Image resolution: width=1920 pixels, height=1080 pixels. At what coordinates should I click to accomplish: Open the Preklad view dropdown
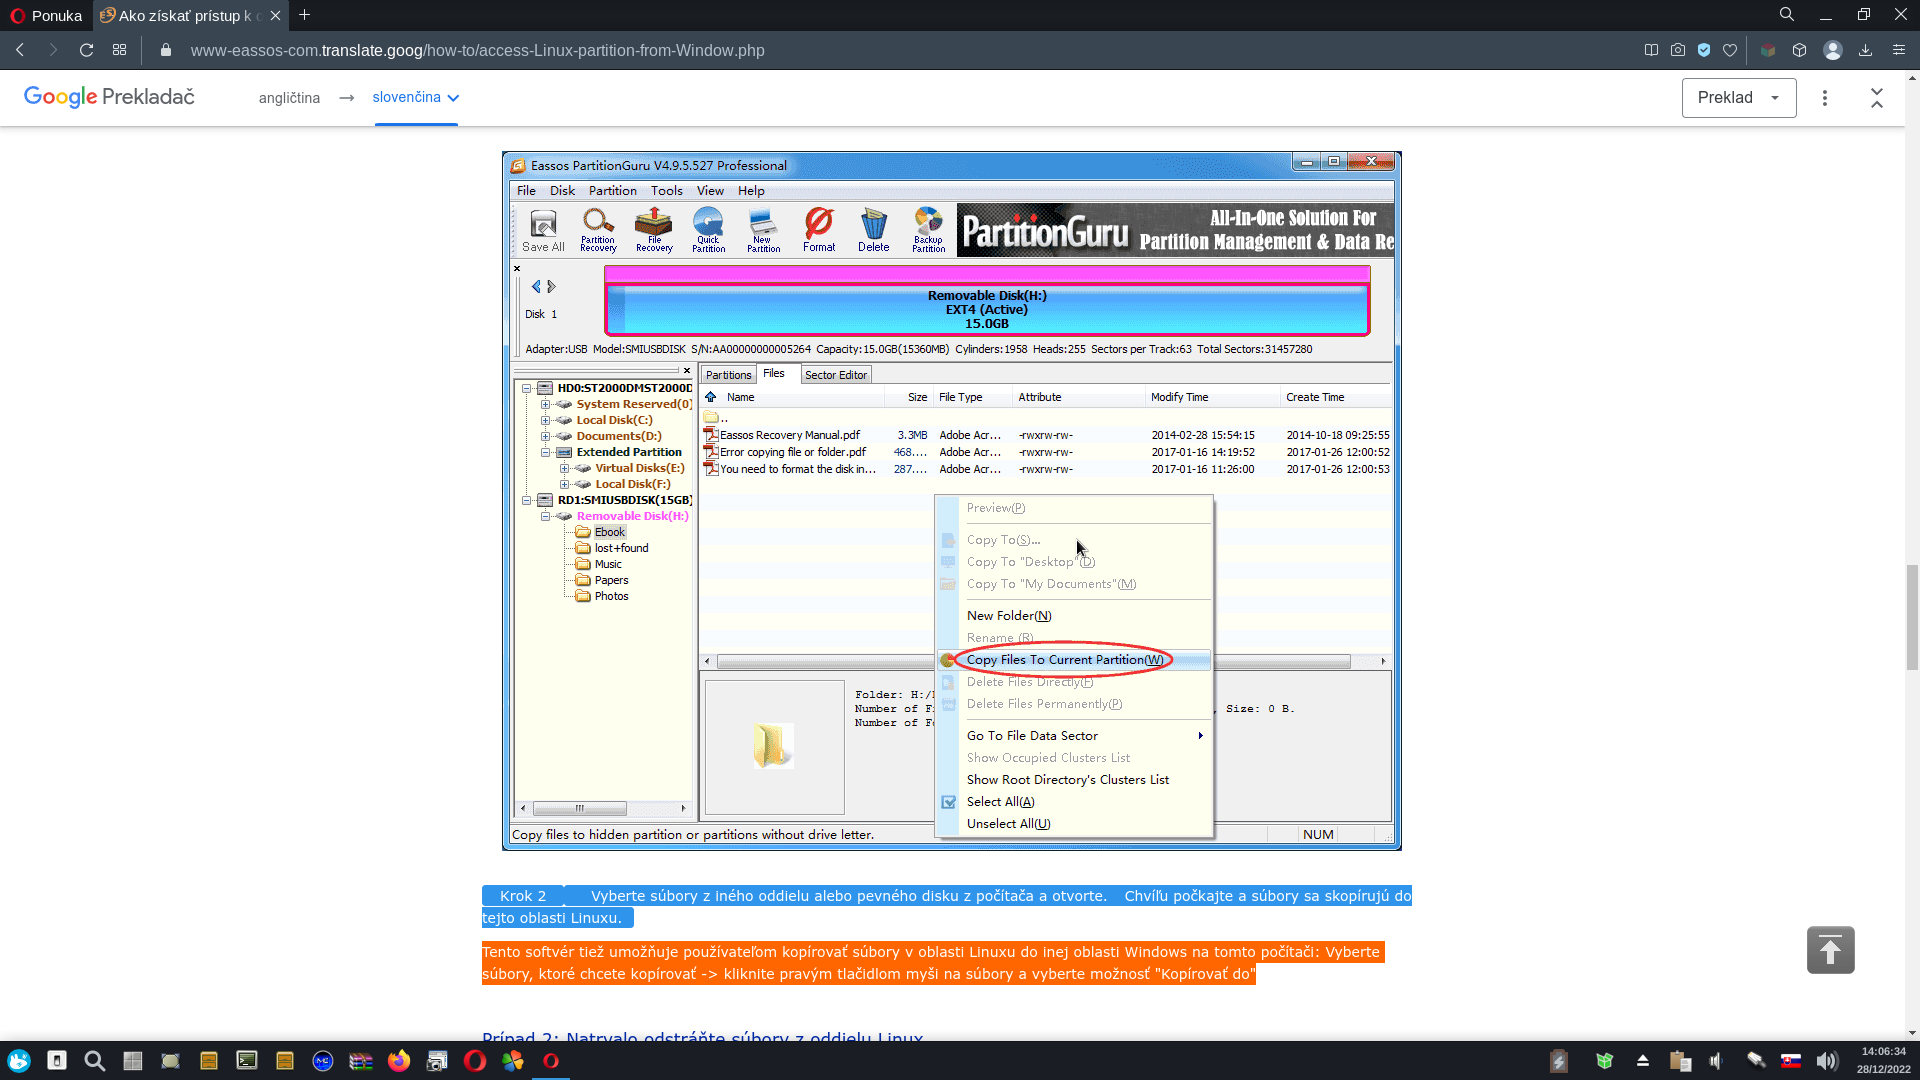pos(1738,97)
